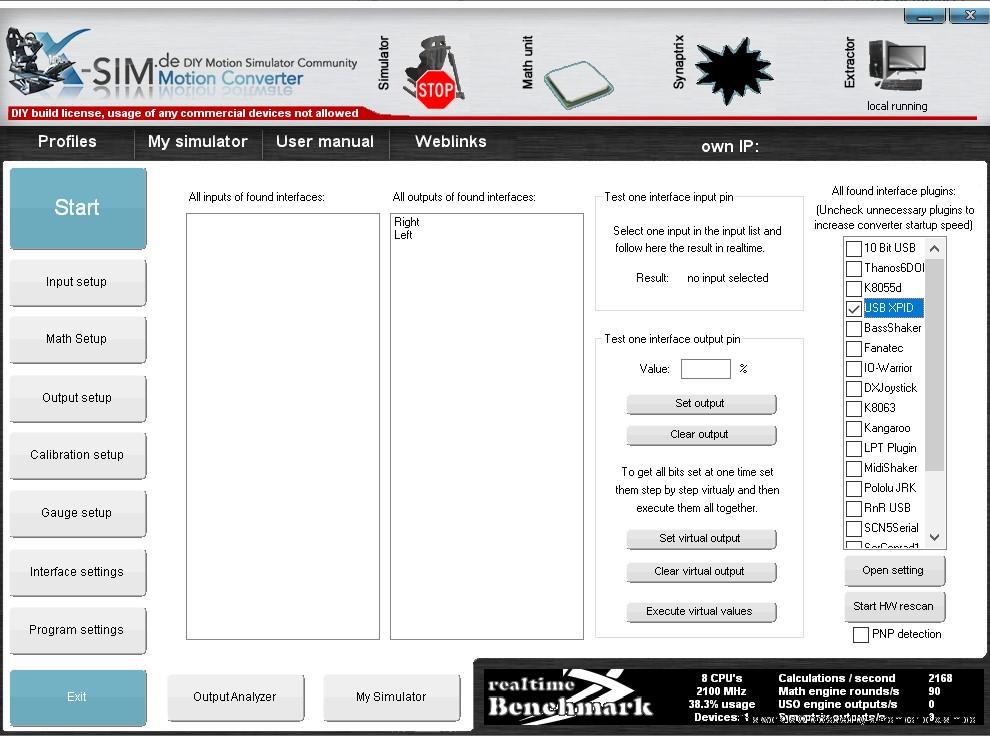Click Start HW rescan button
The height and width of the screenshot is (736, 990).
pos(894,607)
